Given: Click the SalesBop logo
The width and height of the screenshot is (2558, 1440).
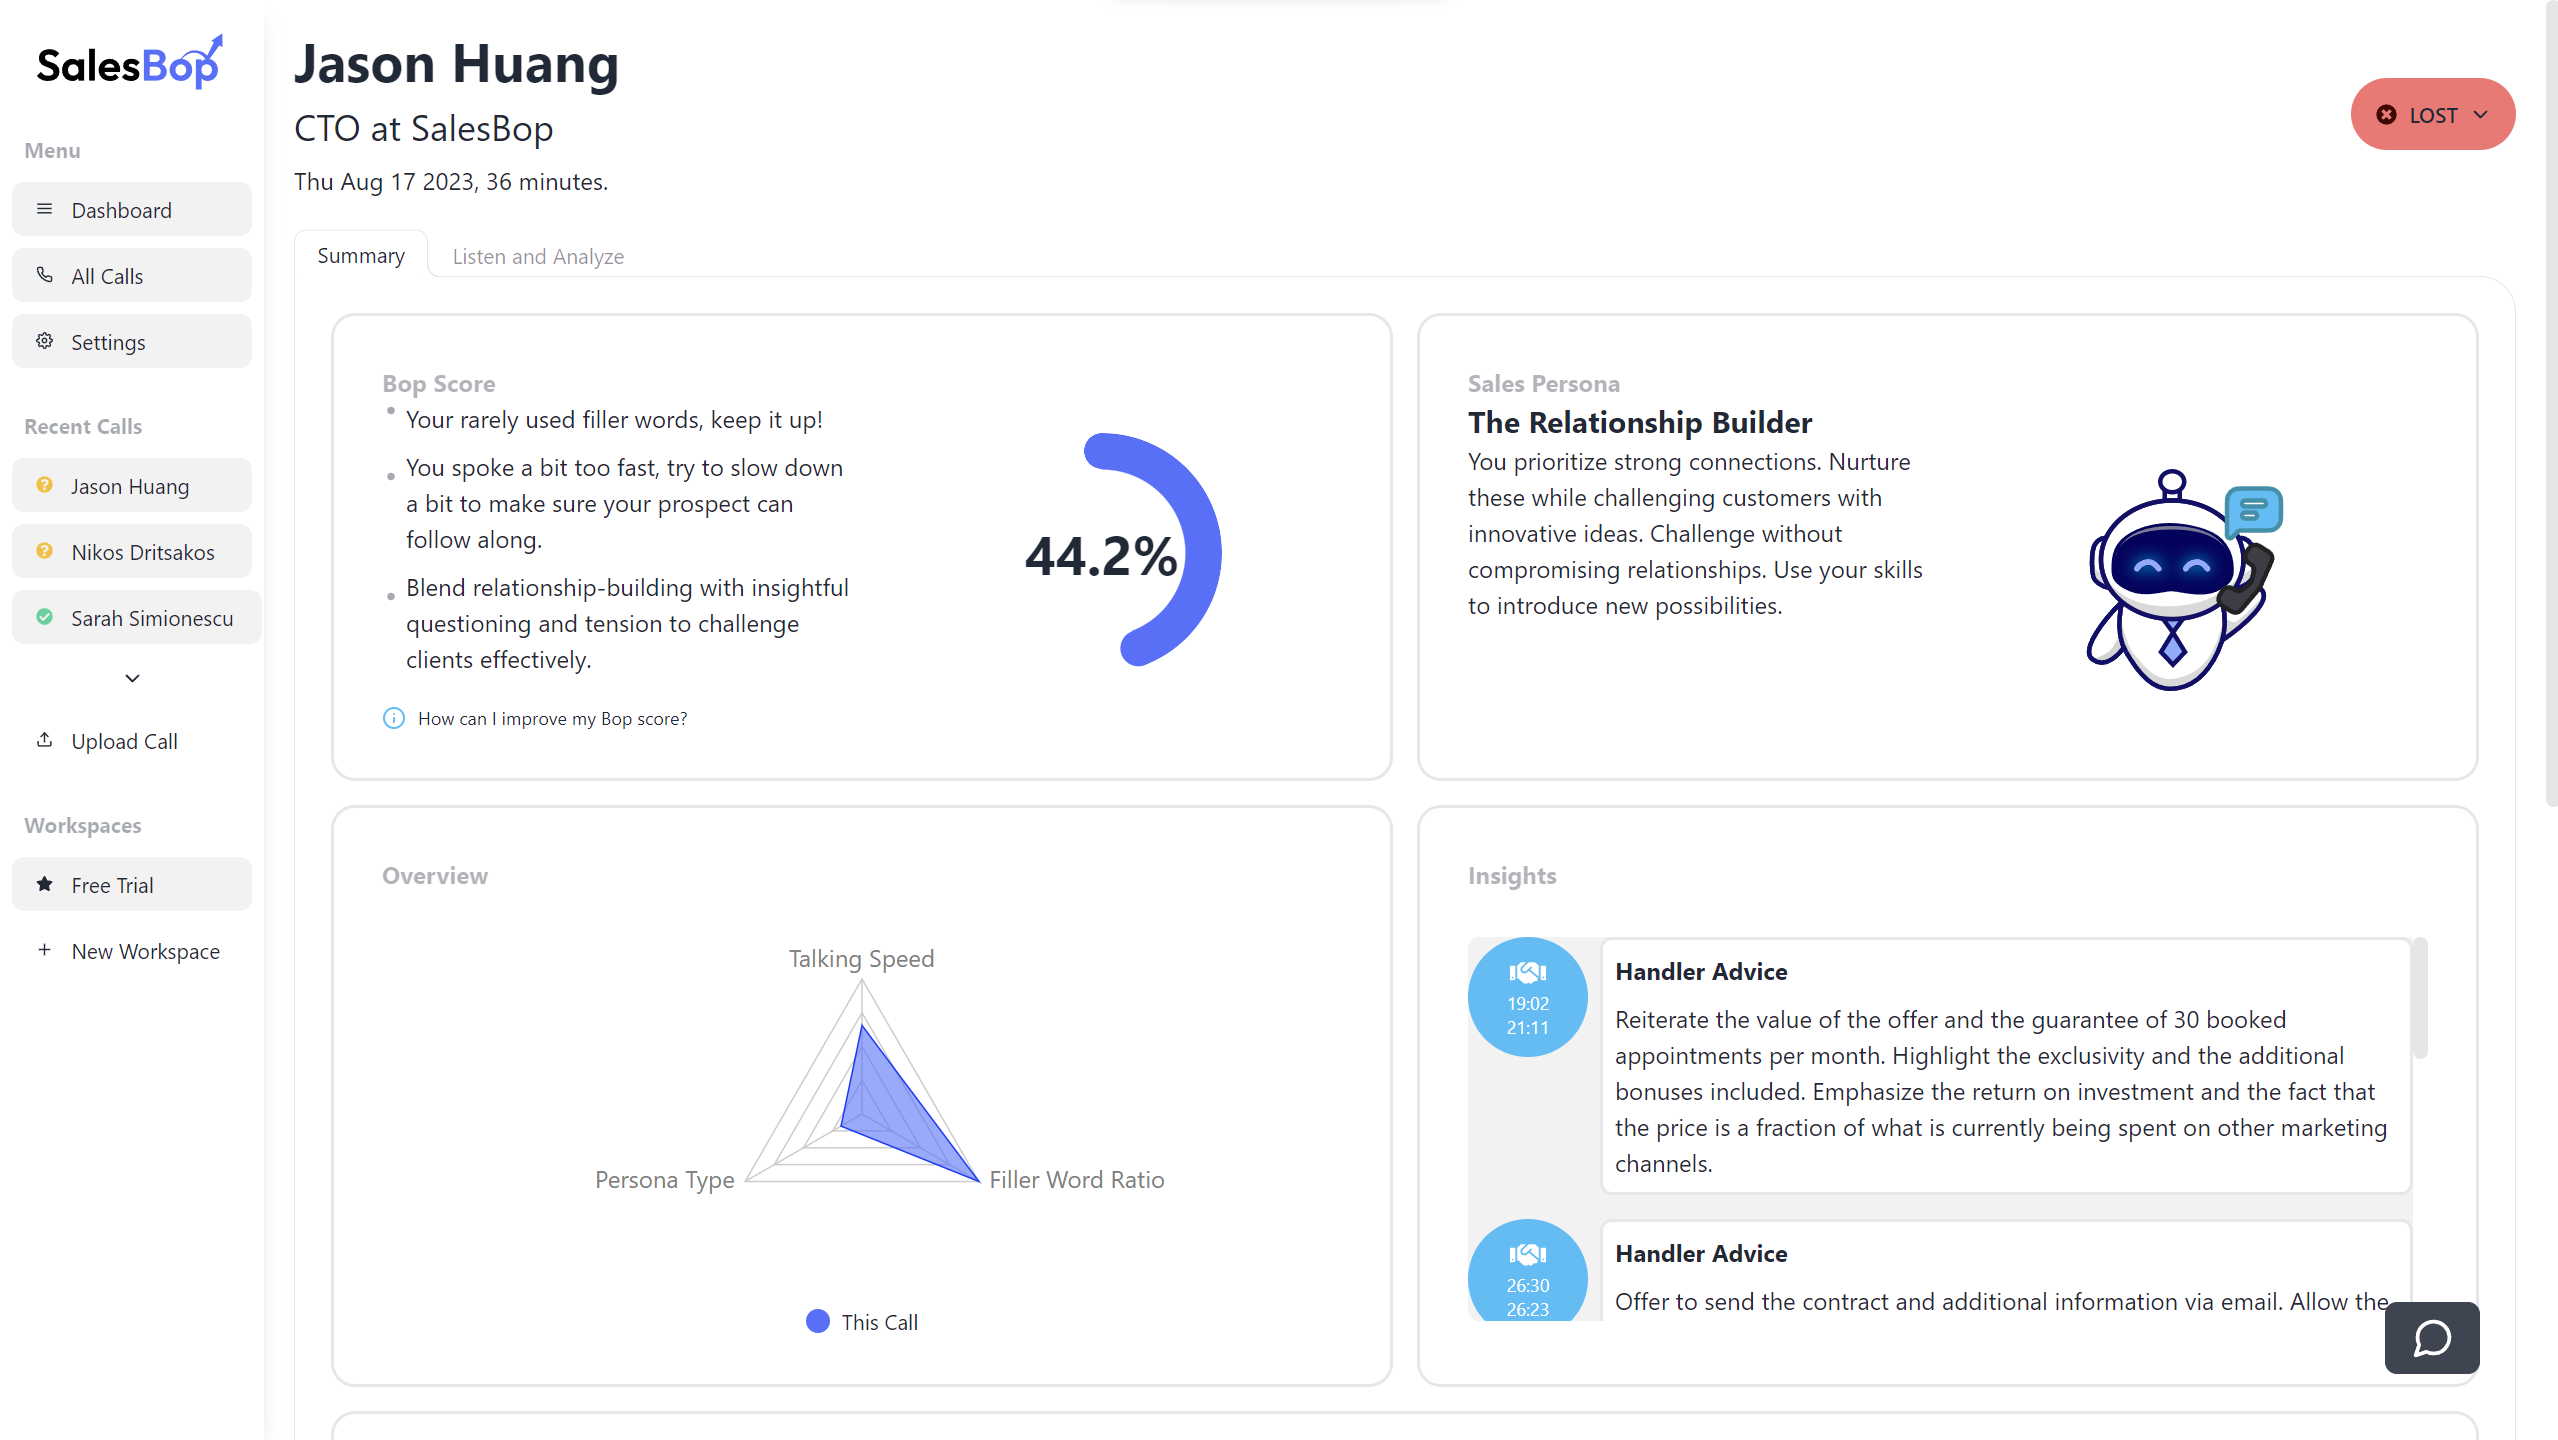Looking at the screenshot, I should point(130,63).
